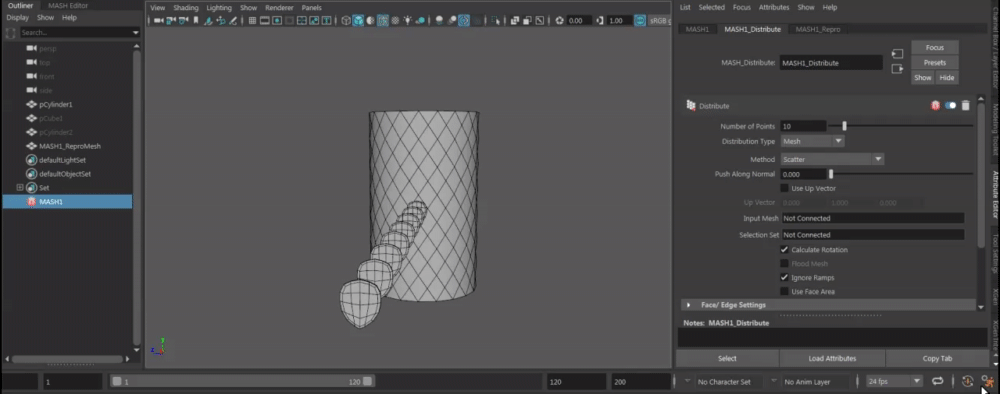The height and width of the screenshot is (394, 1000).
Task: Click the Wireframe display icon
Action: [346, 21]
